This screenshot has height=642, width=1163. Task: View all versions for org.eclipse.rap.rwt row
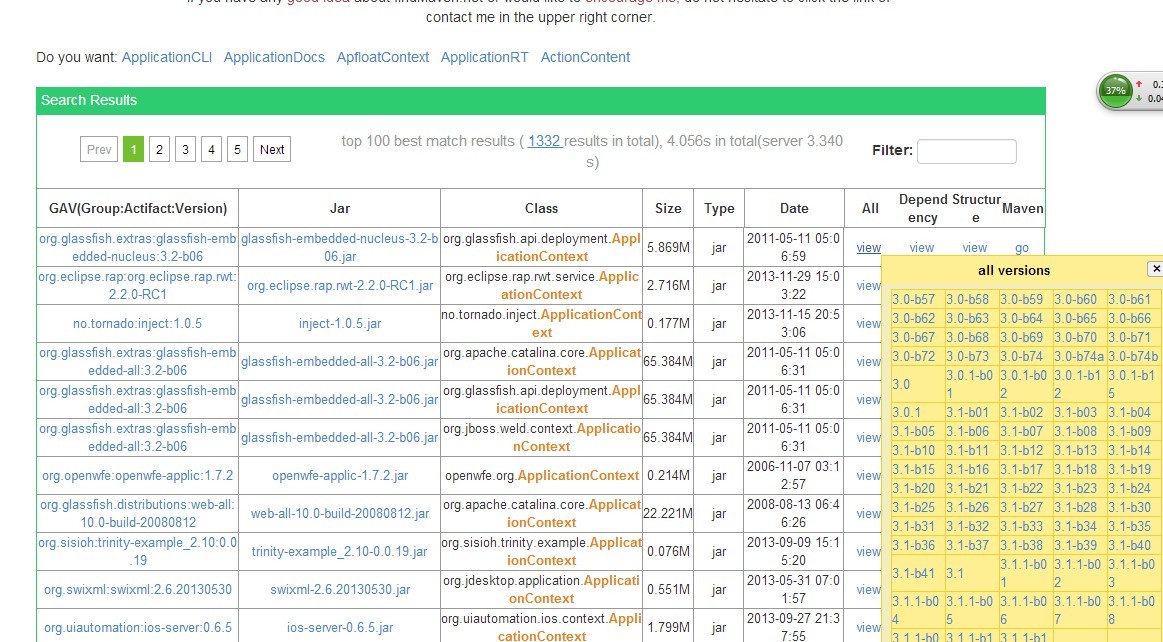click(x=868, y=285)
